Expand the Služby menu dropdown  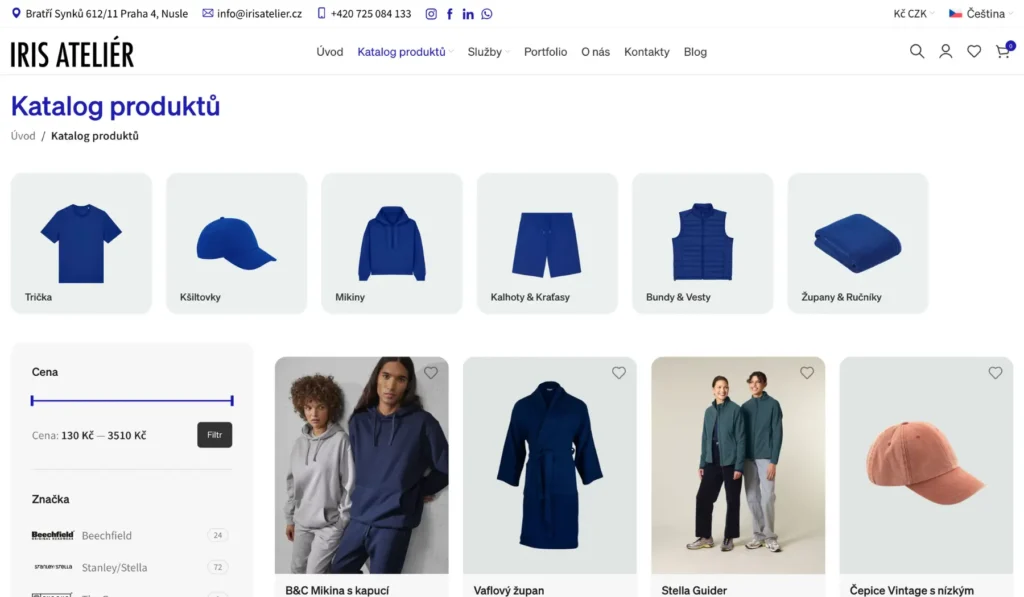(488, 52)
